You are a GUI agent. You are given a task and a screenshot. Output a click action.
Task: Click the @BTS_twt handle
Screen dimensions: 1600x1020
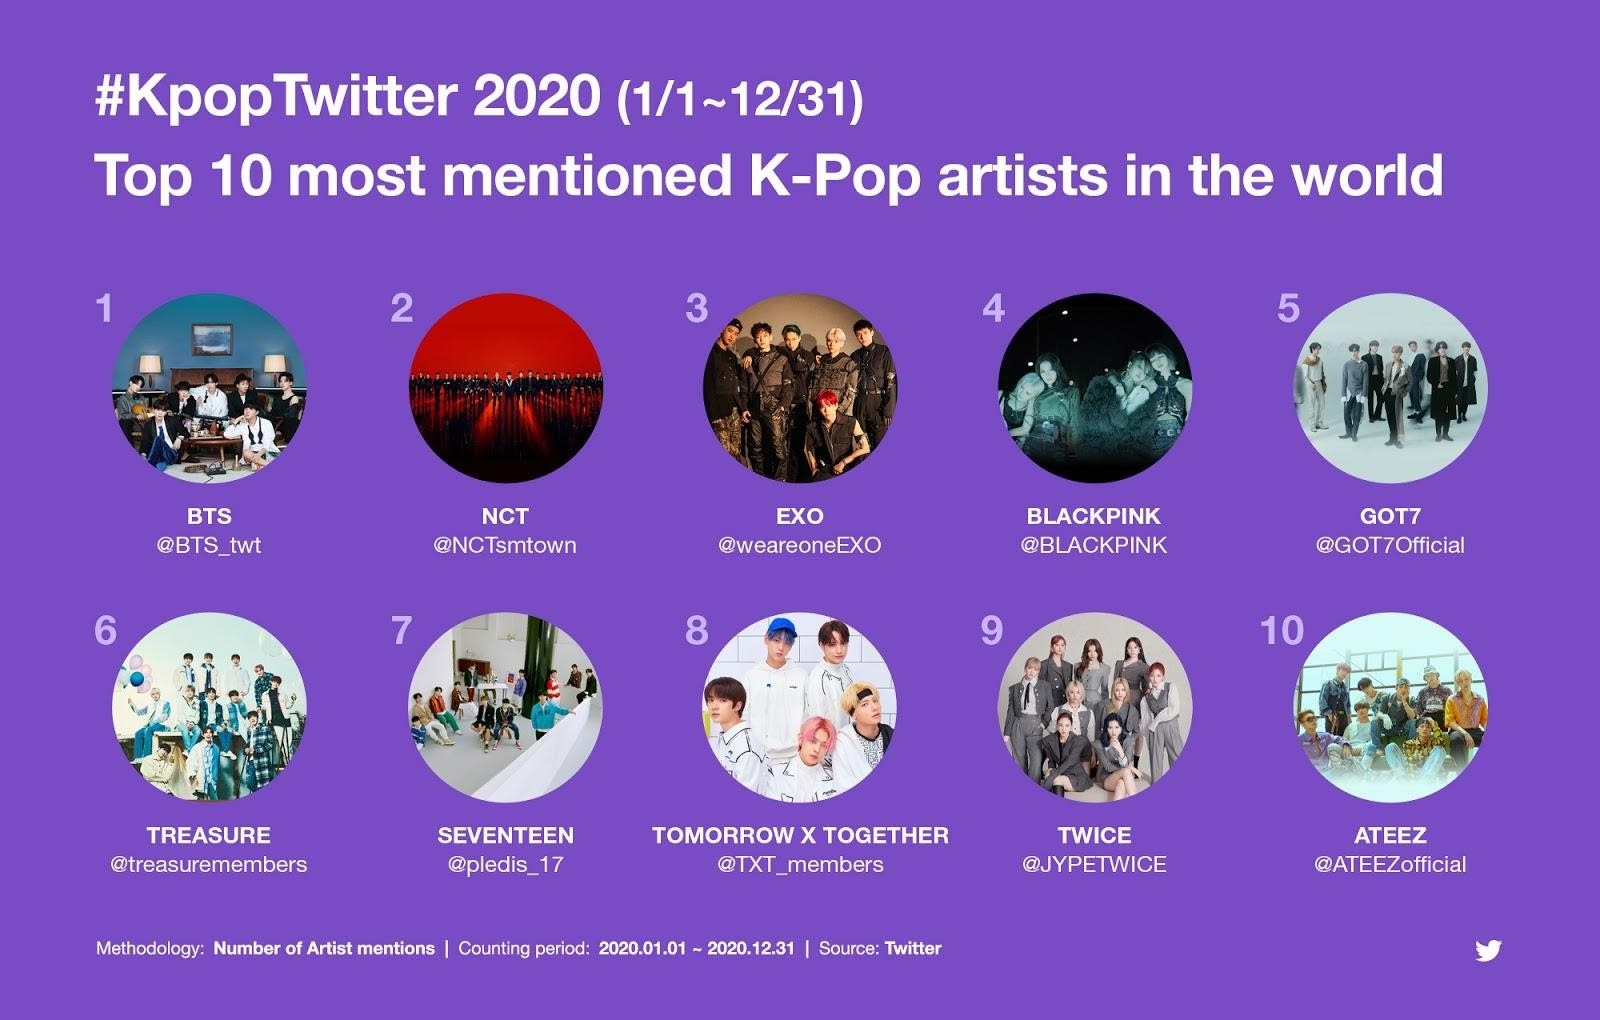click(209, 546)
